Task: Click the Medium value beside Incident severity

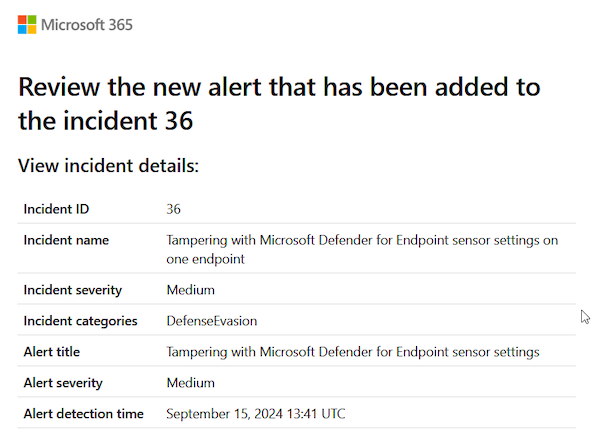Action: click(x=190, y=290)
